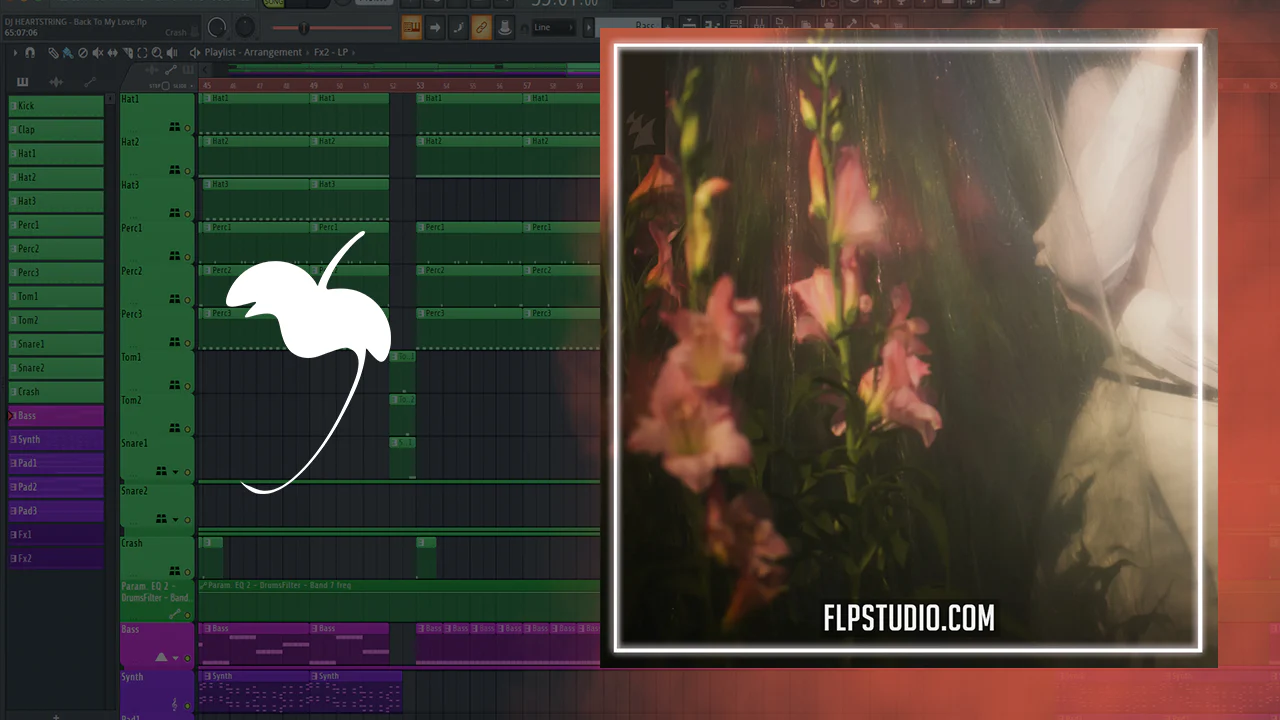Mute the Hat3 track with its LED
Viewport: 1280px width, 720px height.
click(x=187, y=214)
